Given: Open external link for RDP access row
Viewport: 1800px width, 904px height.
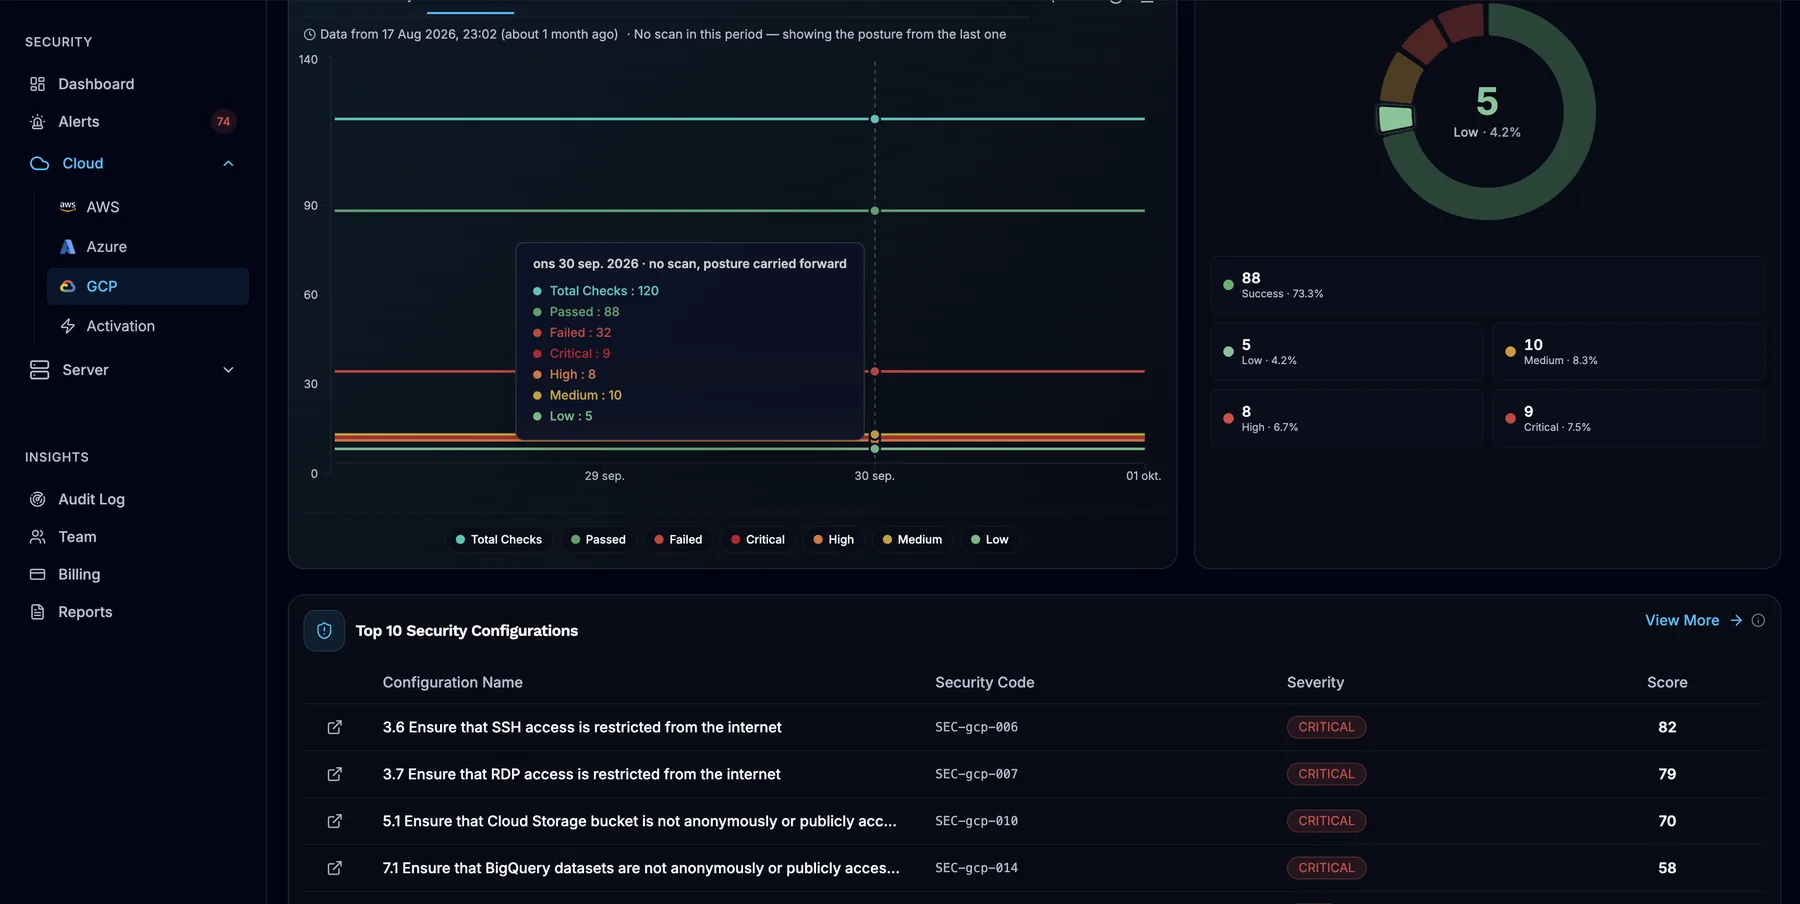Looking at the screenshot, I should (x=335, y=774).
